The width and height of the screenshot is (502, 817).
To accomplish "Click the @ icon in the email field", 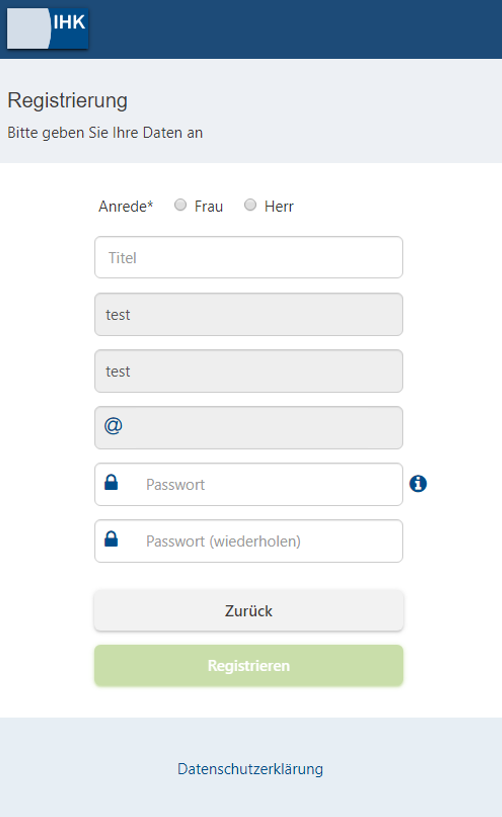I will click(x=113, y=426).
